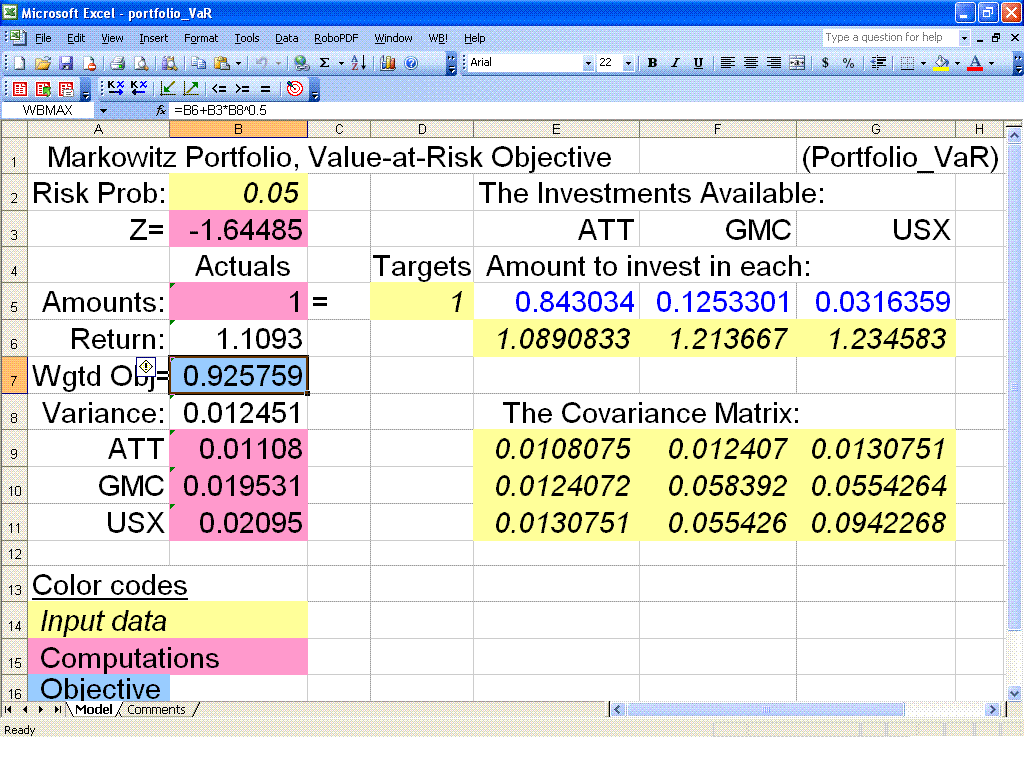Screen dimensions: 1024x768
Task: Click the AutoSum sigma icon
Action: [x=325, y=63]
